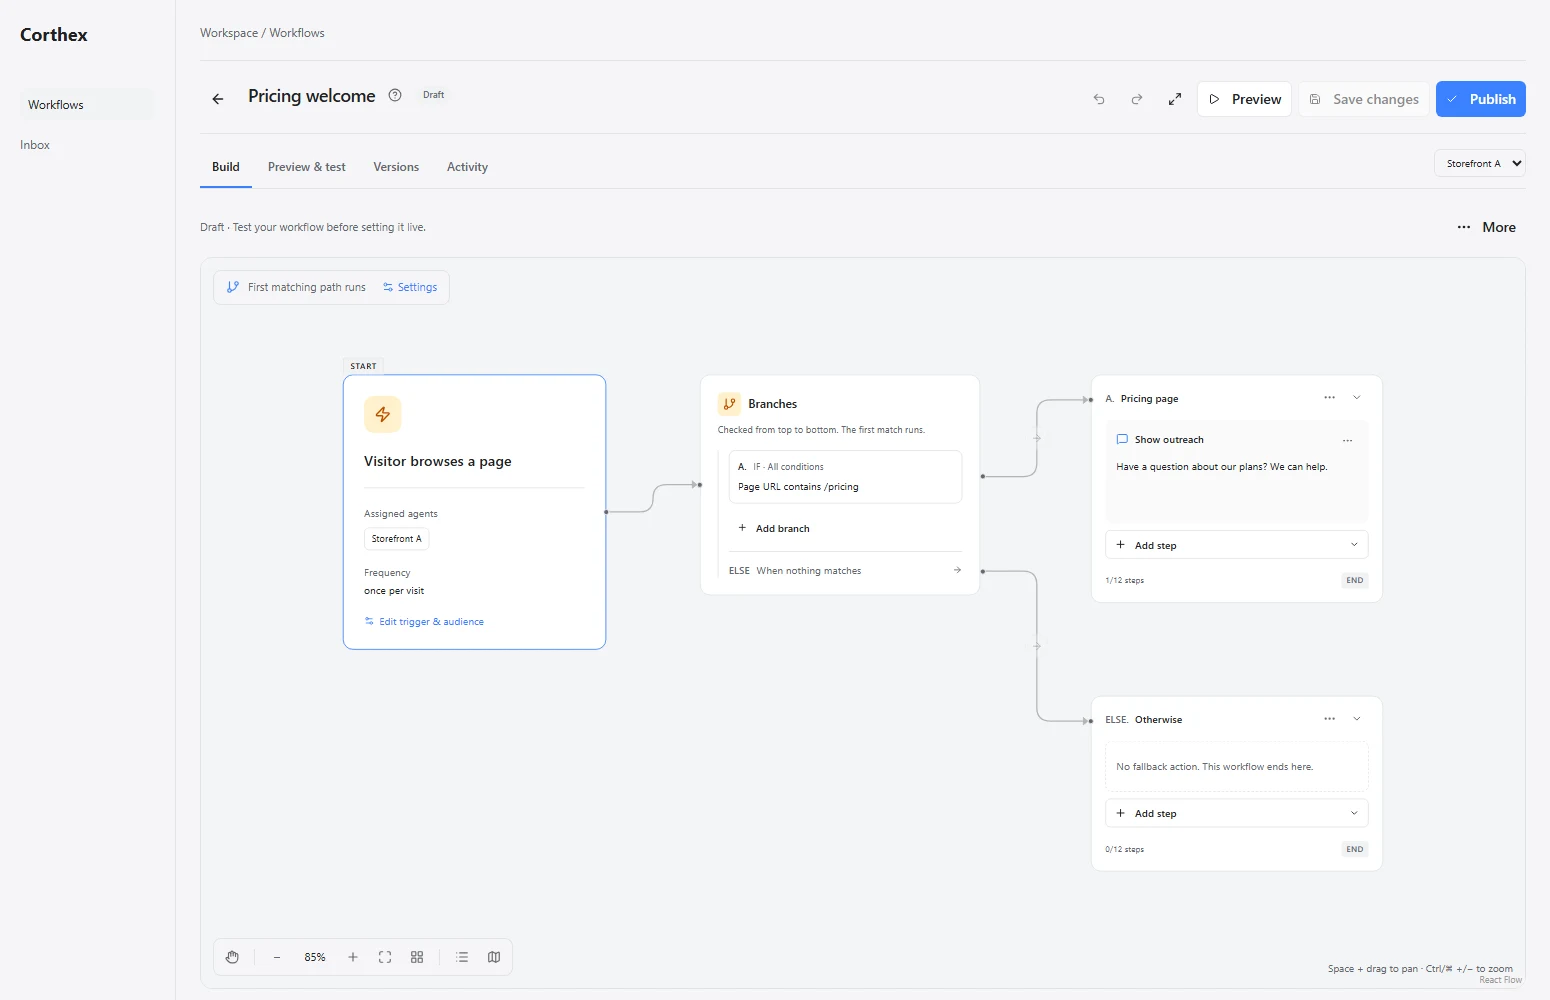Select Workflows in the sidebar
Viewport: 1550px width, 1000px height.
coord(87,105)
